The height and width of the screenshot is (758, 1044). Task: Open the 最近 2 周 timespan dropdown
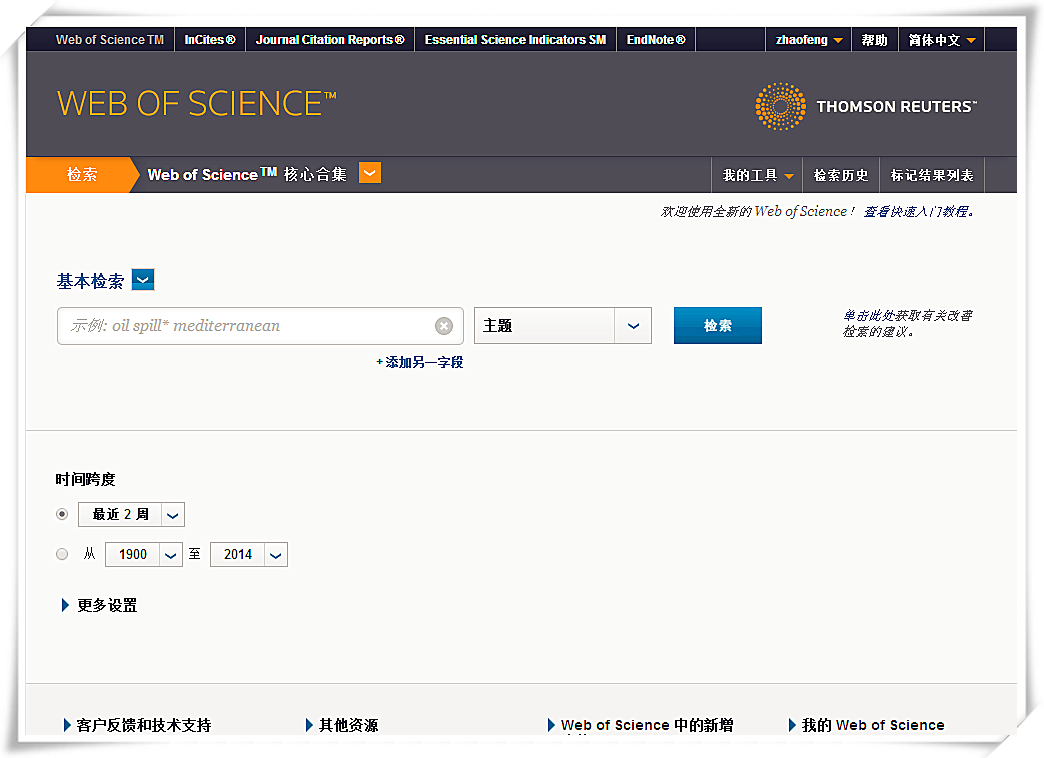131,514
